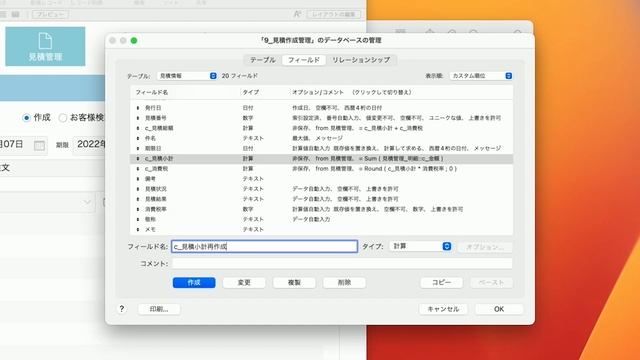
Task: Select the 見積状況 field row
Action: (322, 189)
